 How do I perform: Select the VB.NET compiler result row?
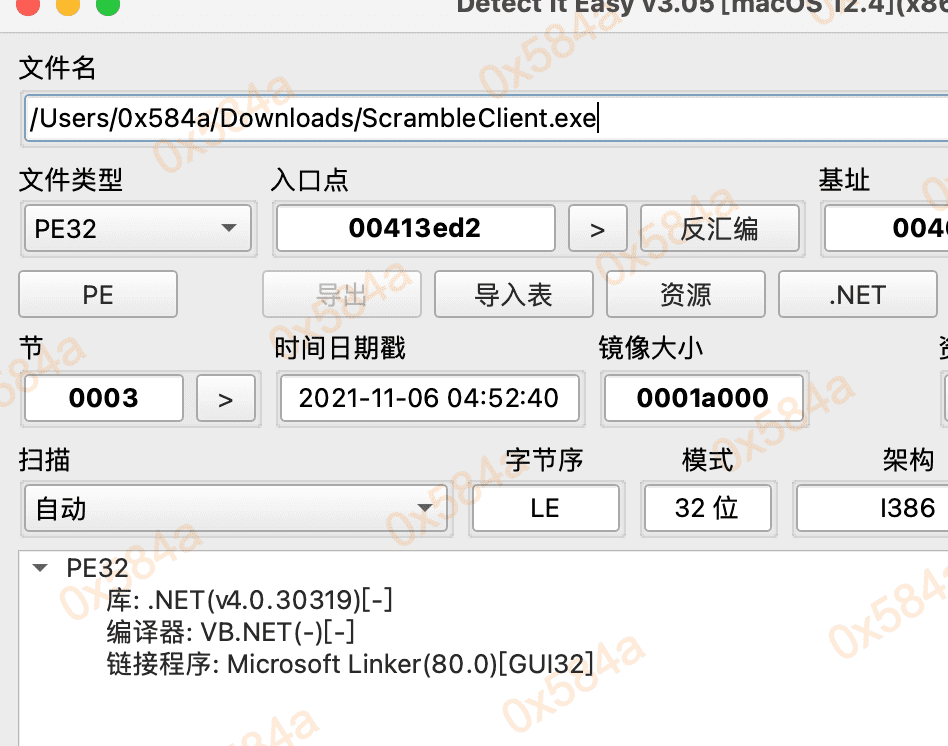pyautogui.click(x=230, y=632)
